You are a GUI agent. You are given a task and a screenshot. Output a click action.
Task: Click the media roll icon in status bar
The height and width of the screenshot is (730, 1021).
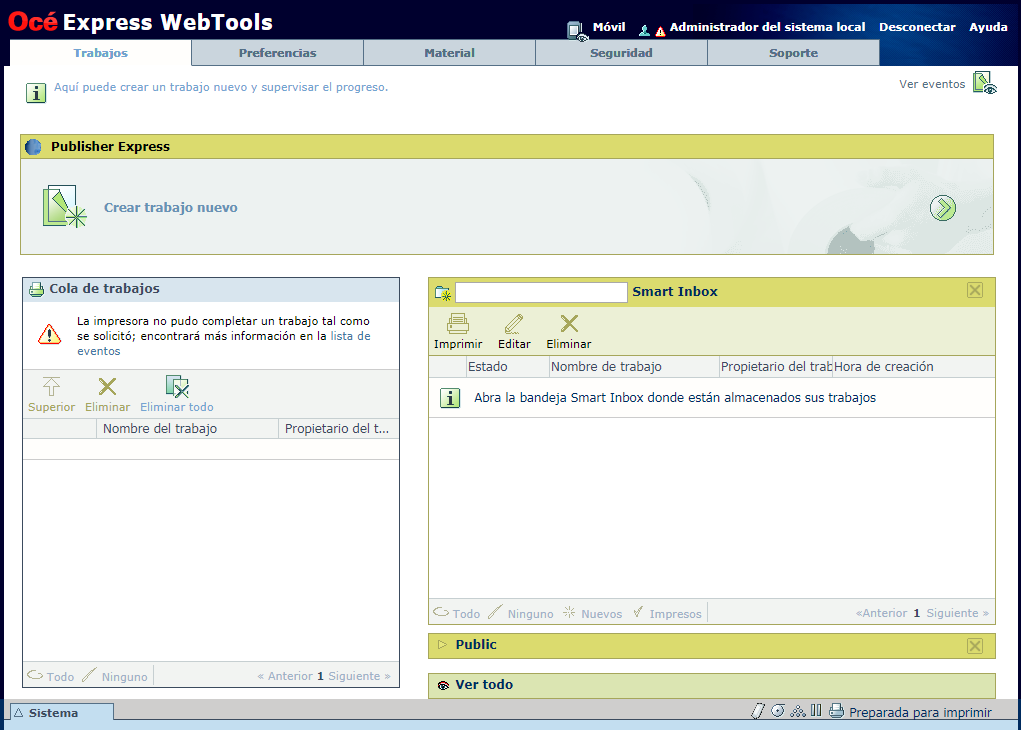(778, 710)
